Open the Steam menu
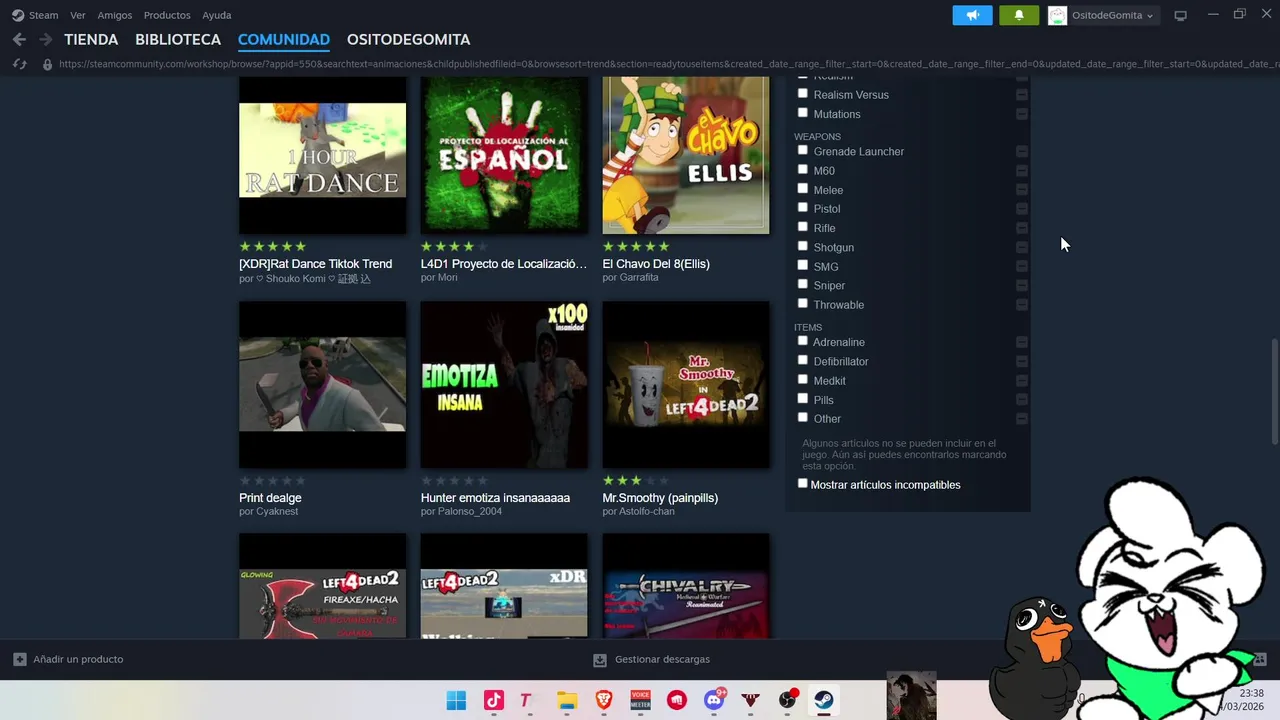The width and height of the screenshot is (1280, 720). 43,15
